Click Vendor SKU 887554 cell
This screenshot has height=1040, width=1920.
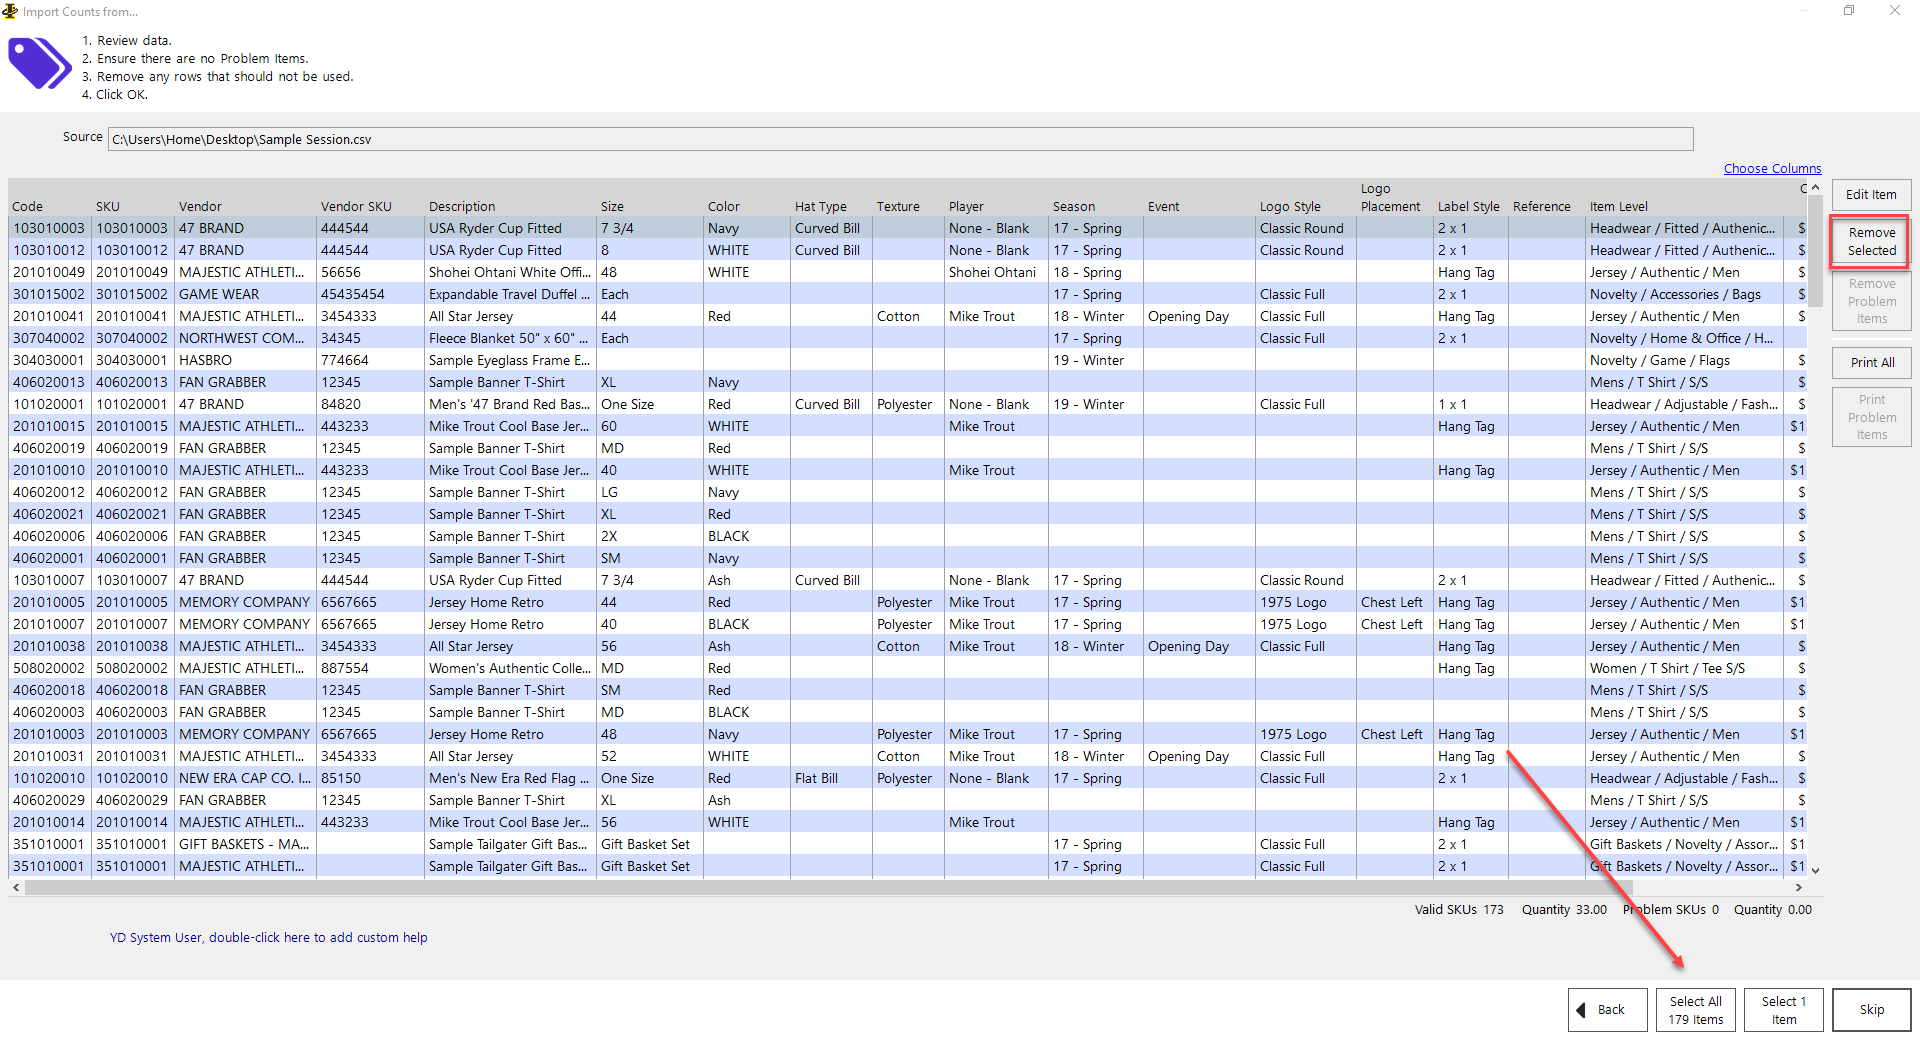371,669
